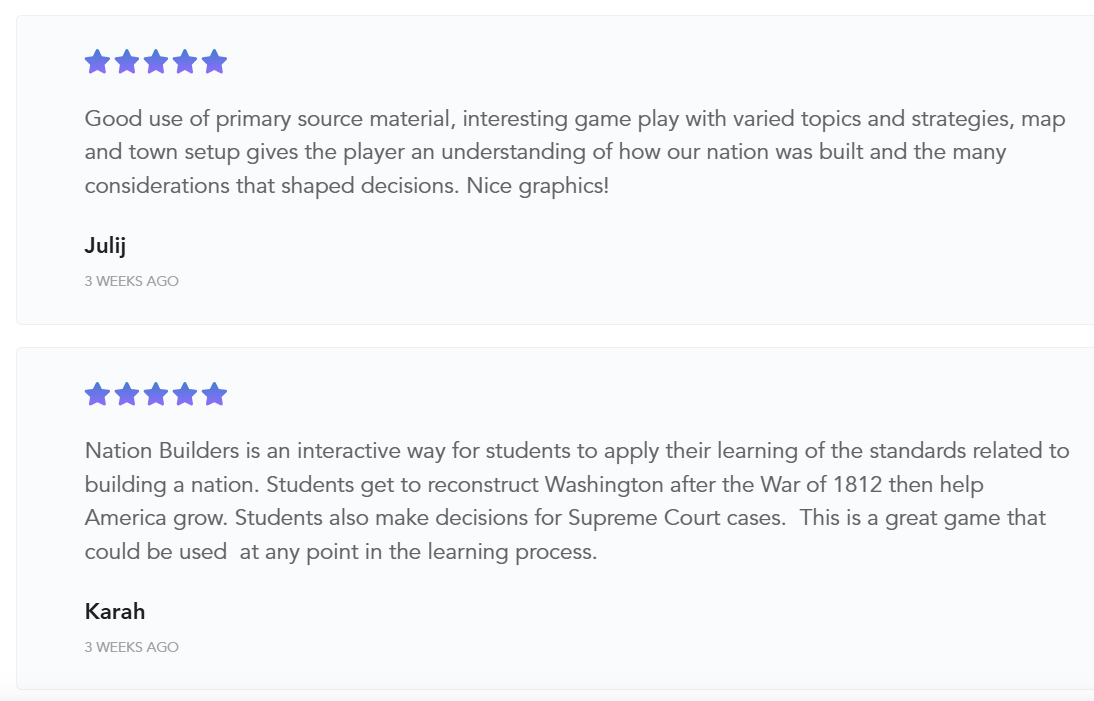The height and width of the screenshot is (701, 1094).
Task: Click the "Nice graphics!" text in Julij's review
Action: pos(537,186)
